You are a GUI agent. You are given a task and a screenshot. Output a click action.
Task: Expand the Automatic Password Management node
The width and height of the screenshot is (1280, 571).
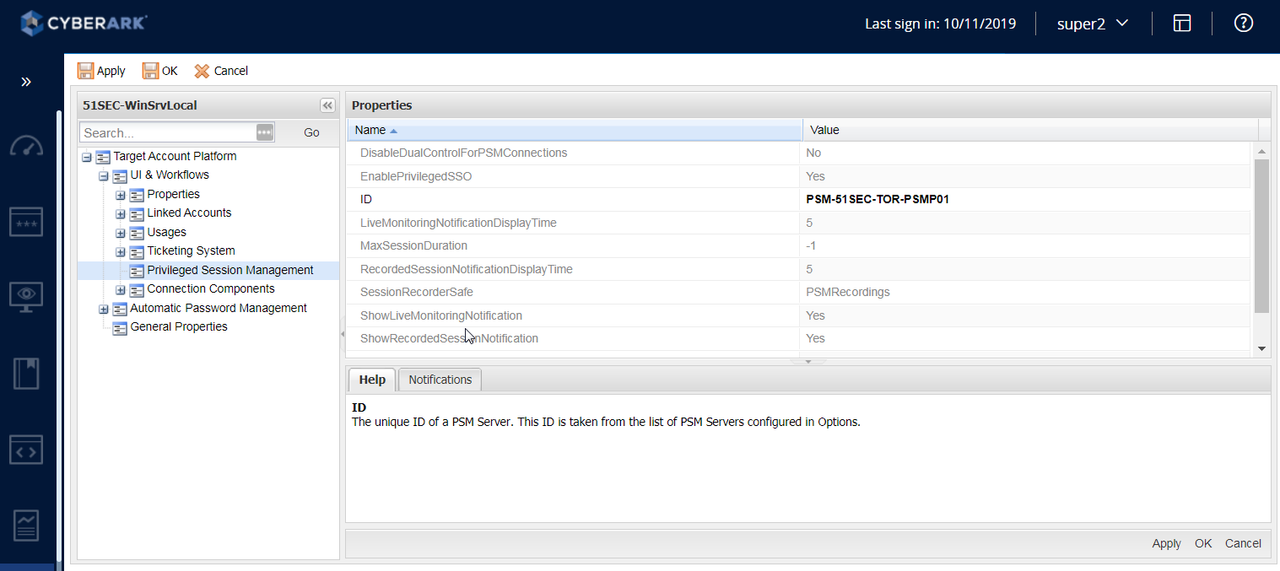tap(104, 309)
